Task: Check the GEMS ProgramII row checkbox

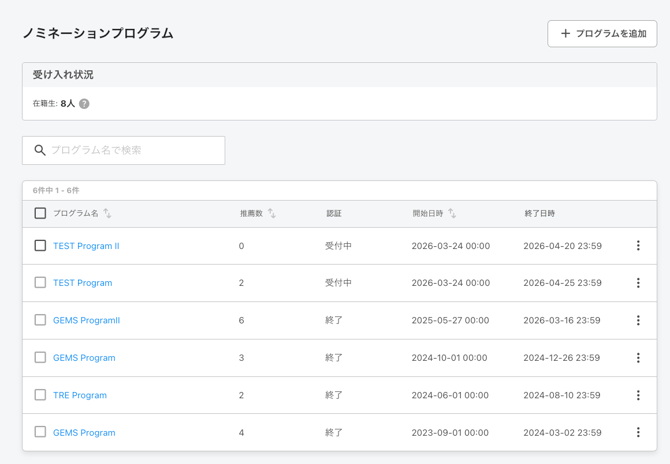Action: pos(40,320)
